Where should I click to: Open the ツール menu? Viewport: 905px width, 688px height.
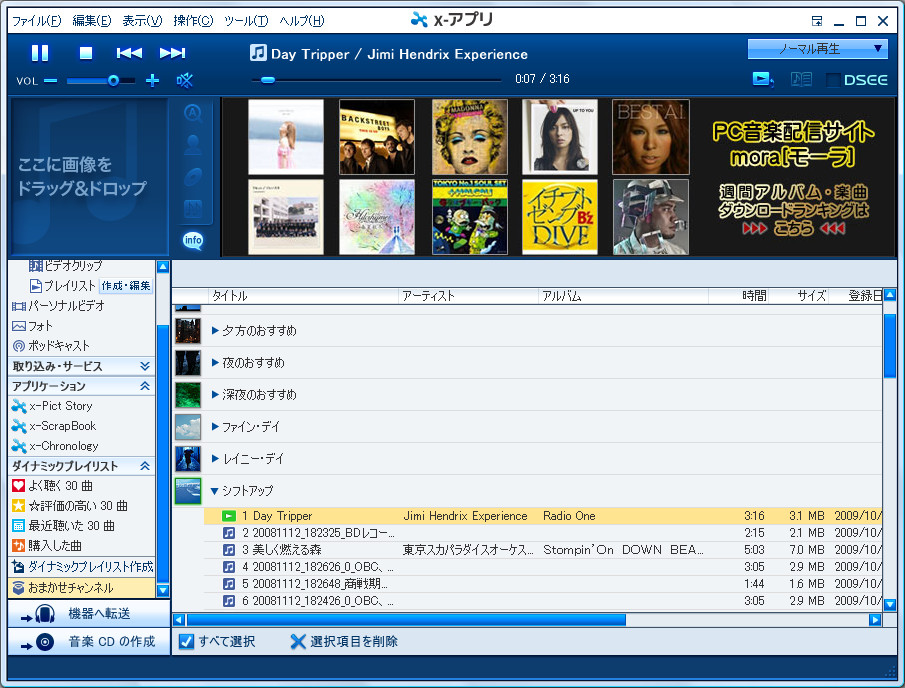[246, 21]
